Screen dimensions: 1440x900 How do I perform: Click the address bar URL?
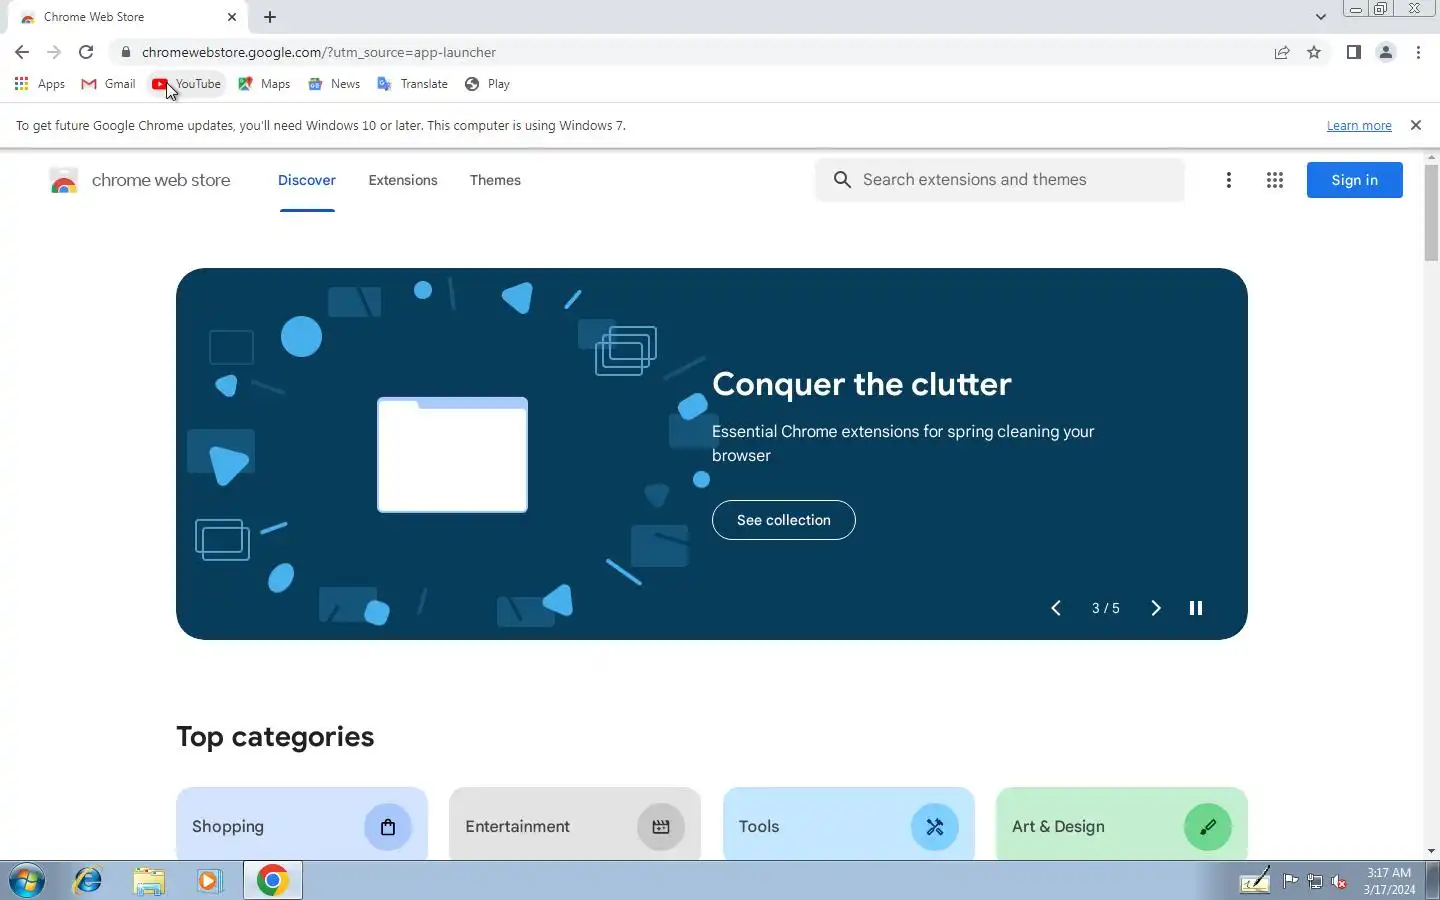tap(318, 52)
